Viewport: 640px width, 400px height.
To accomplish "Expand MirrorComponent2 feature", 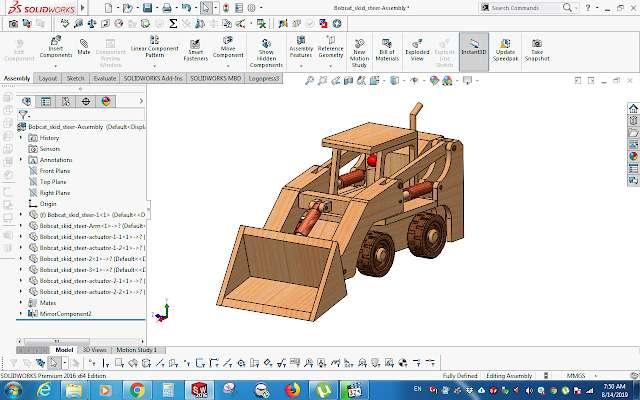I will [x=21, y=313].
